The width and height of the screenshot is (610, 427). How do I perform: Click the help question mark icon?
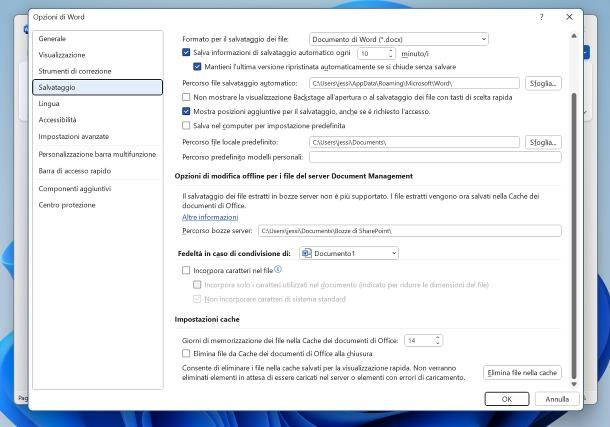pos(542,17)
